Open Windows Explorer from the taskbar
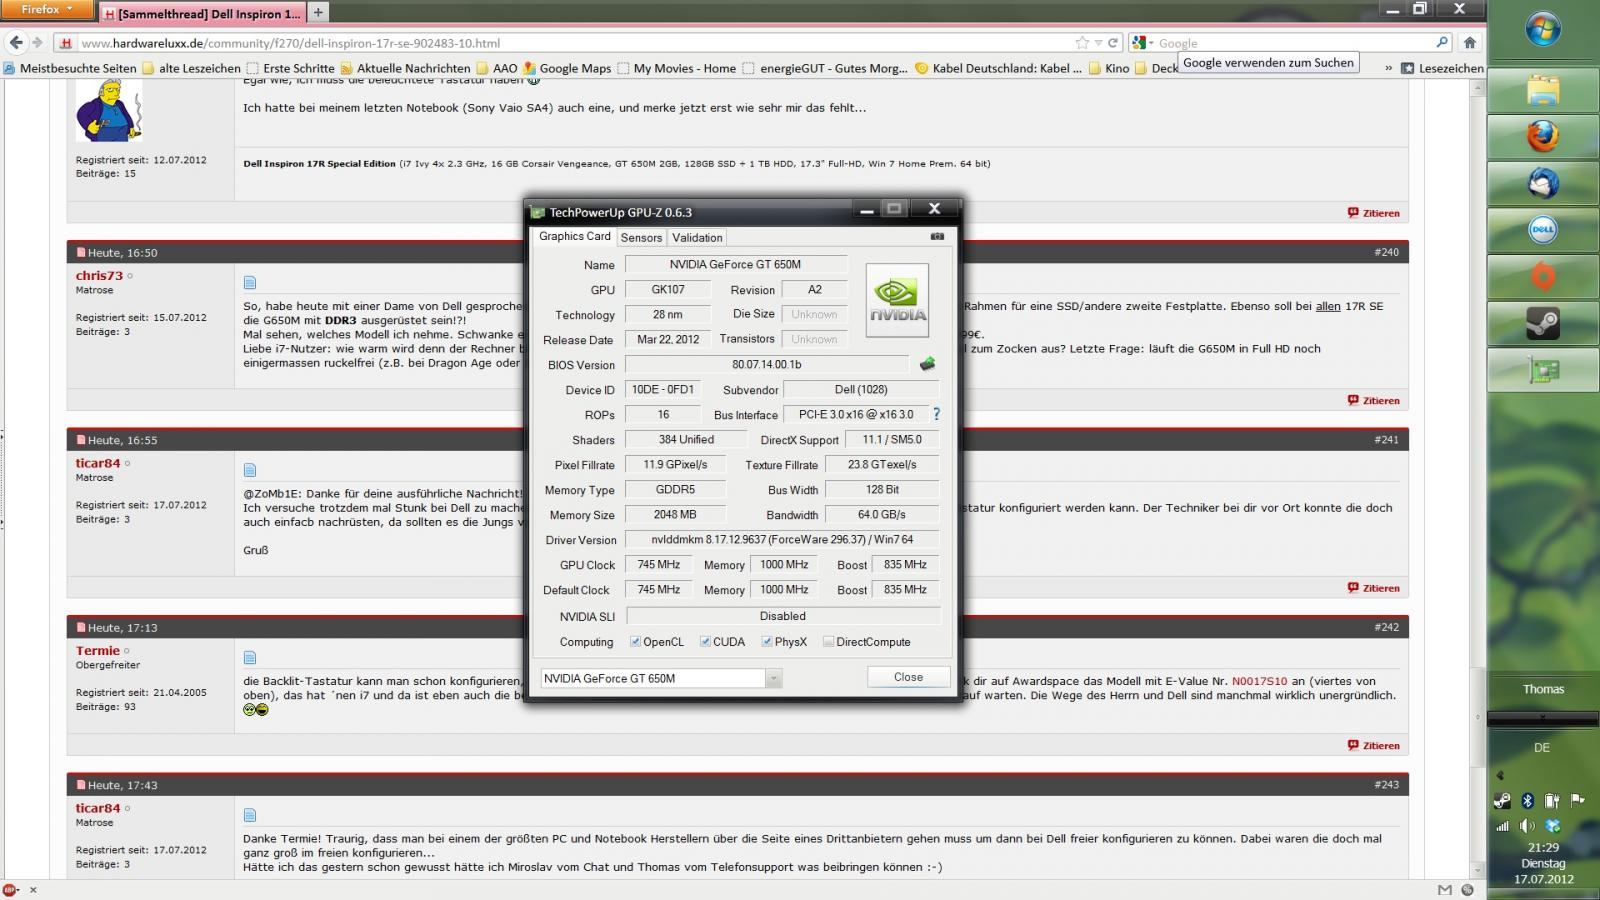This screenshot has height=900, width=1600. tap(1543, 89)
